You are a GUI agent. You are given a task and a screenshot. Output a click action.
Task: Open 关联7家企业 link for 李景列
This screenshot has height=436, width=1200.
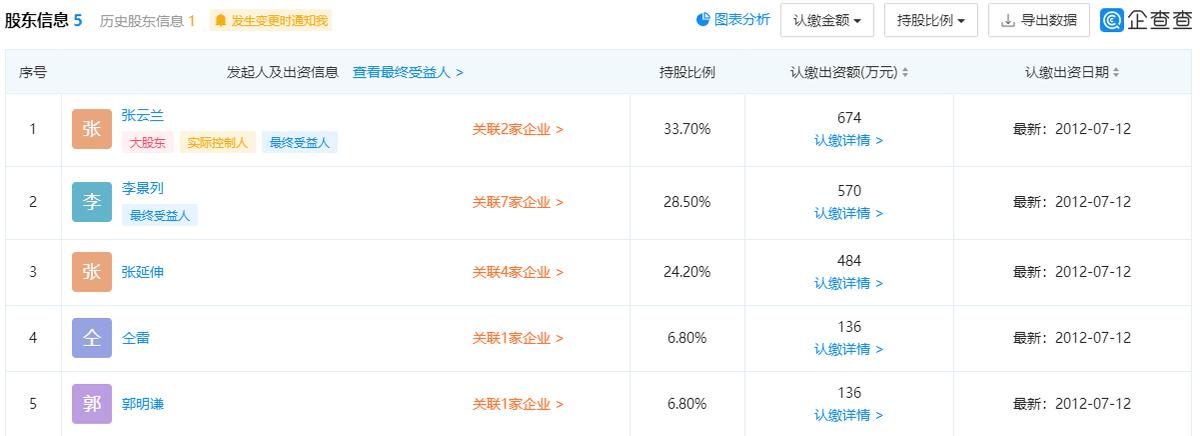click(x=518, y=202)
